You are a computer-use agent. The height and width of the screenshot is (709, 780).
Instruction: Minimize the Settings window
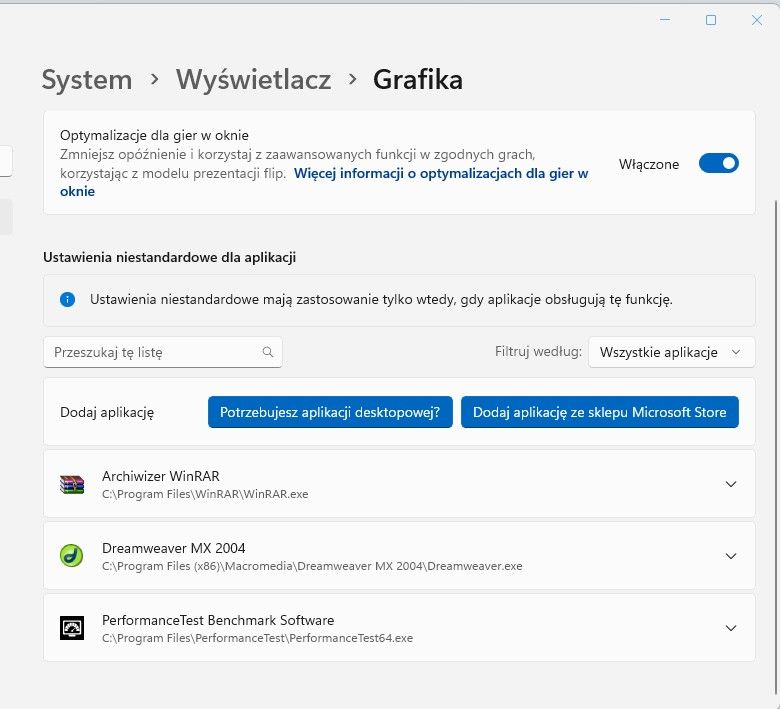click(665, 20)
